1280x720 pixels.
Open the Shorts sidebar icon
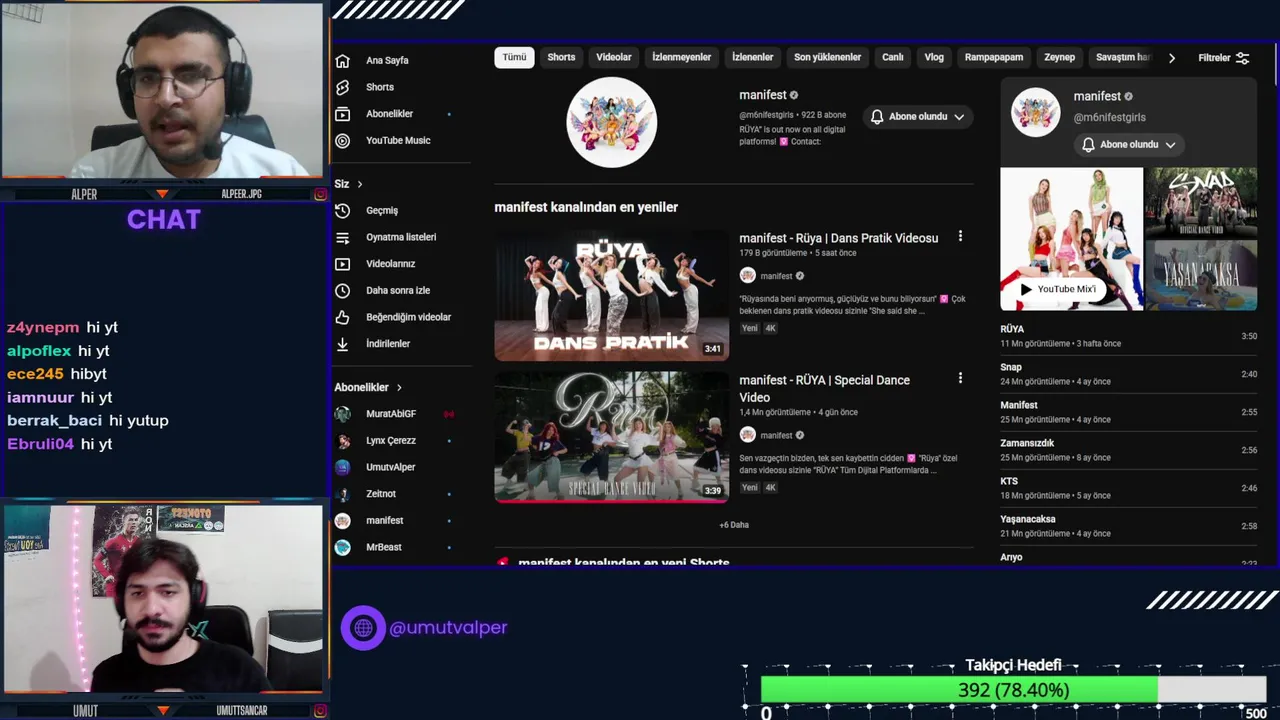[x=342, y=87]
